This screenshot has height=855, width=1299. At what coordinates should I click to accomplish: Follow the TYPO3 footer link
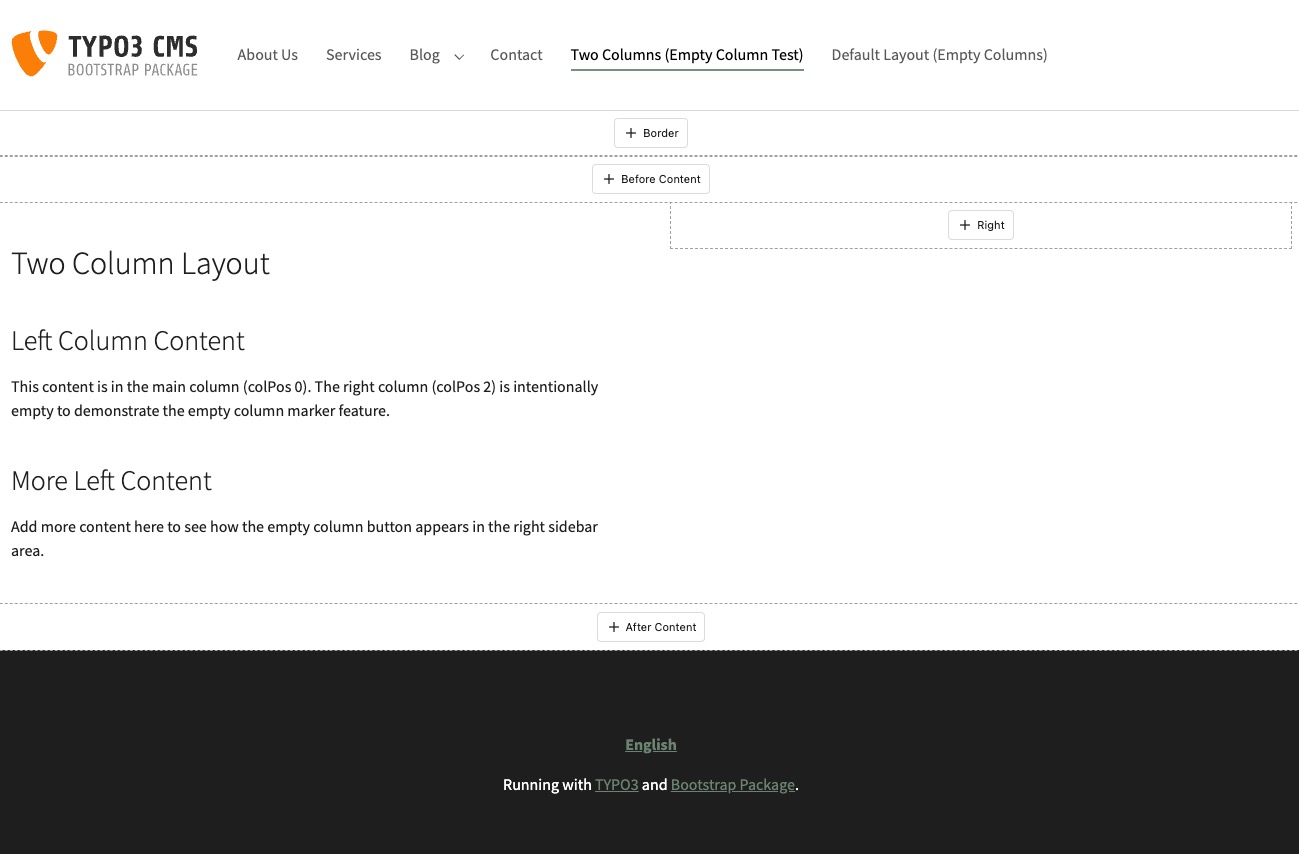(x=616, y=785)
